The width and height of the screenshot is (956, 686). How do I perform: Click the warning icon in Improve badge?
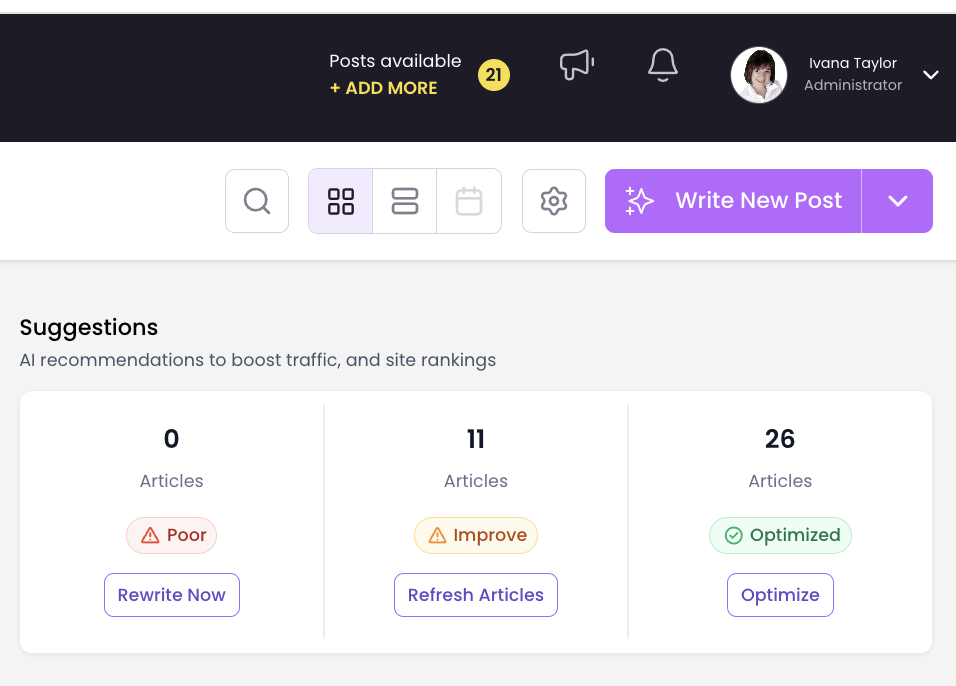click(x=437, y=536)
